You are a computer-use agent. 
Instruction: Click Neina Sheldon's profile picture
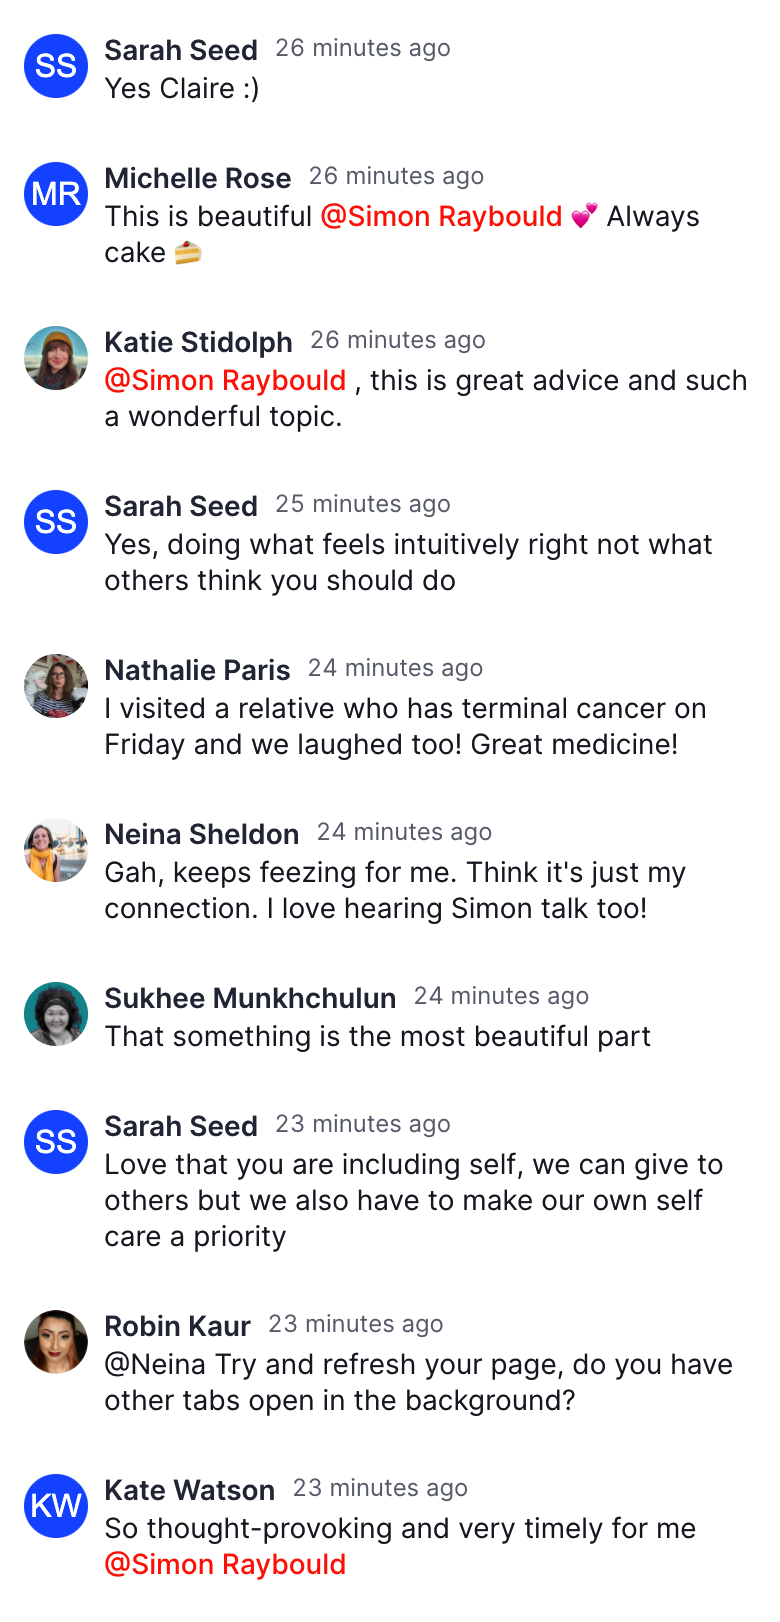(56, 850)
